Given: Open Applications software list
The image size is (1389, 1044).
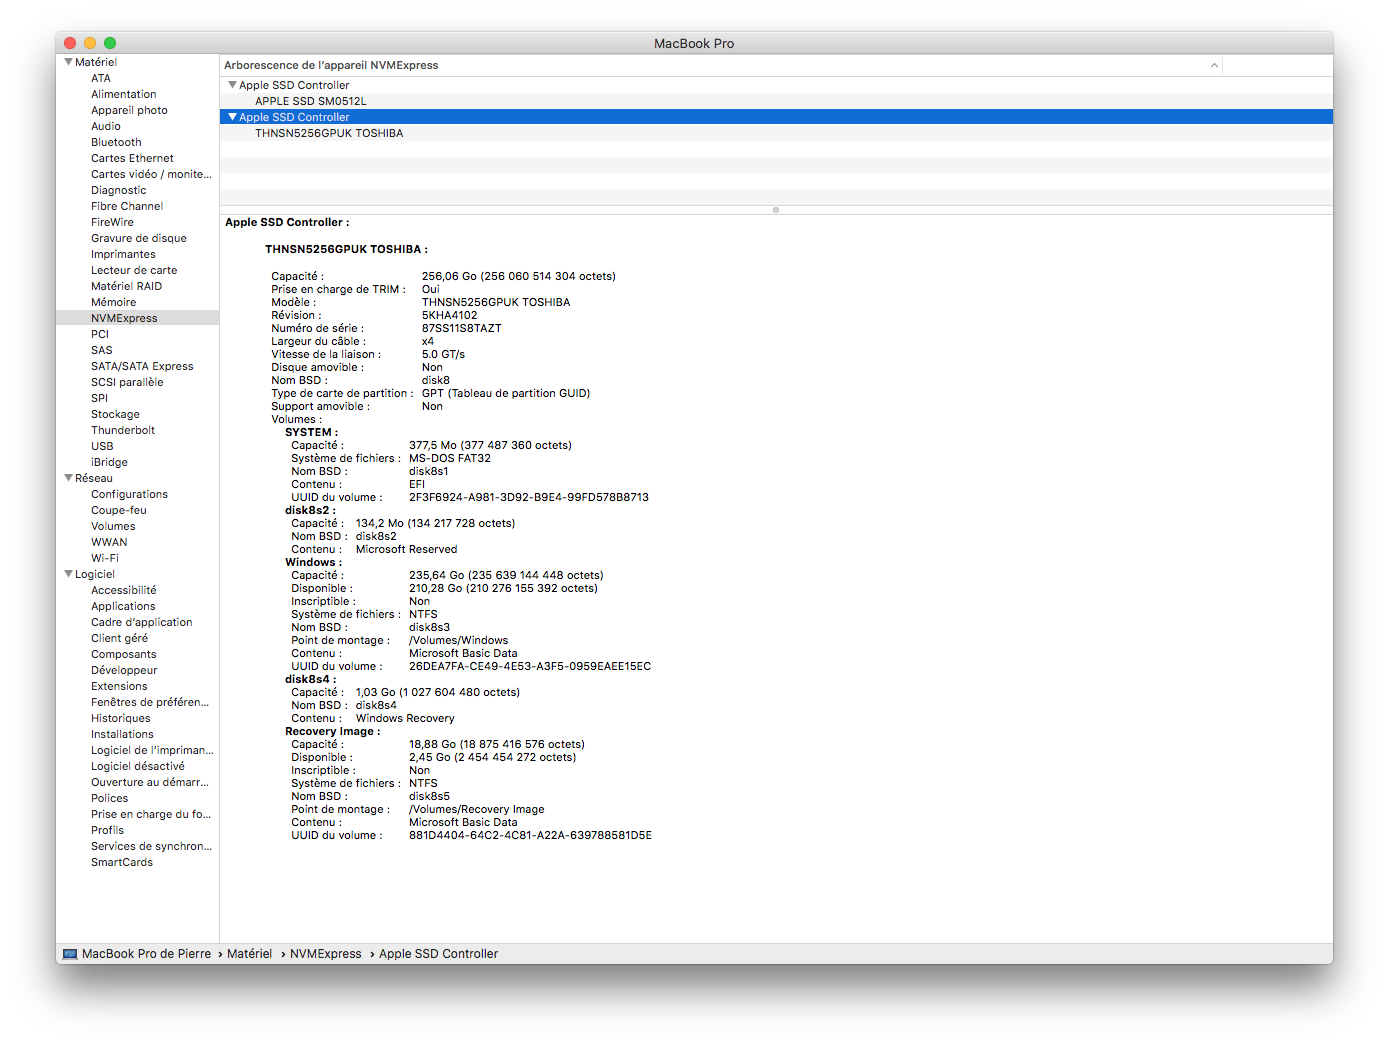Looking at the screenshot, I should 123,606.
